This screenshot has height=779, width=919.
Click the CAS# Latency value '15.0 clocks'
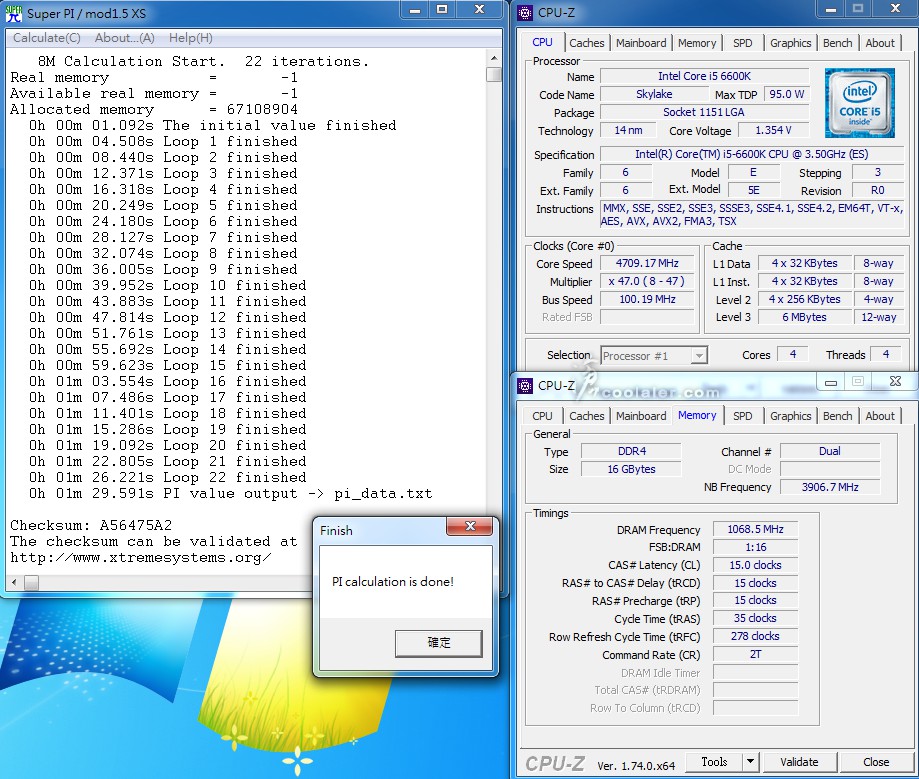(755, 566)
